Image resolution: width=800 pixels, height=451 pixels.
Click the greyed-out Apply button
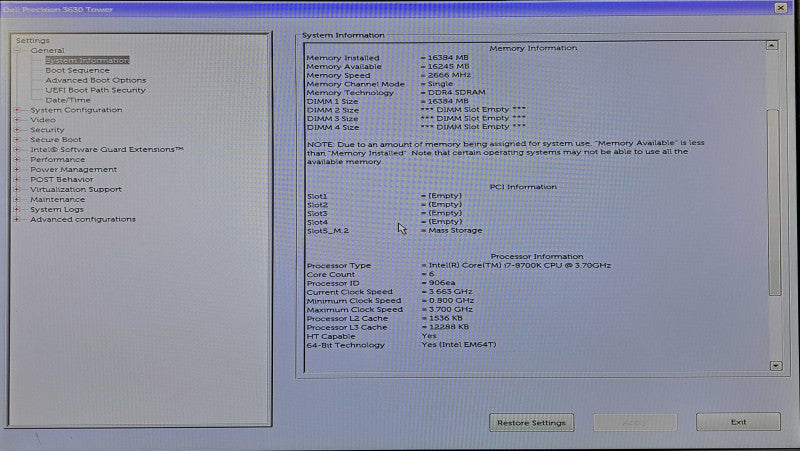(635, 422)
